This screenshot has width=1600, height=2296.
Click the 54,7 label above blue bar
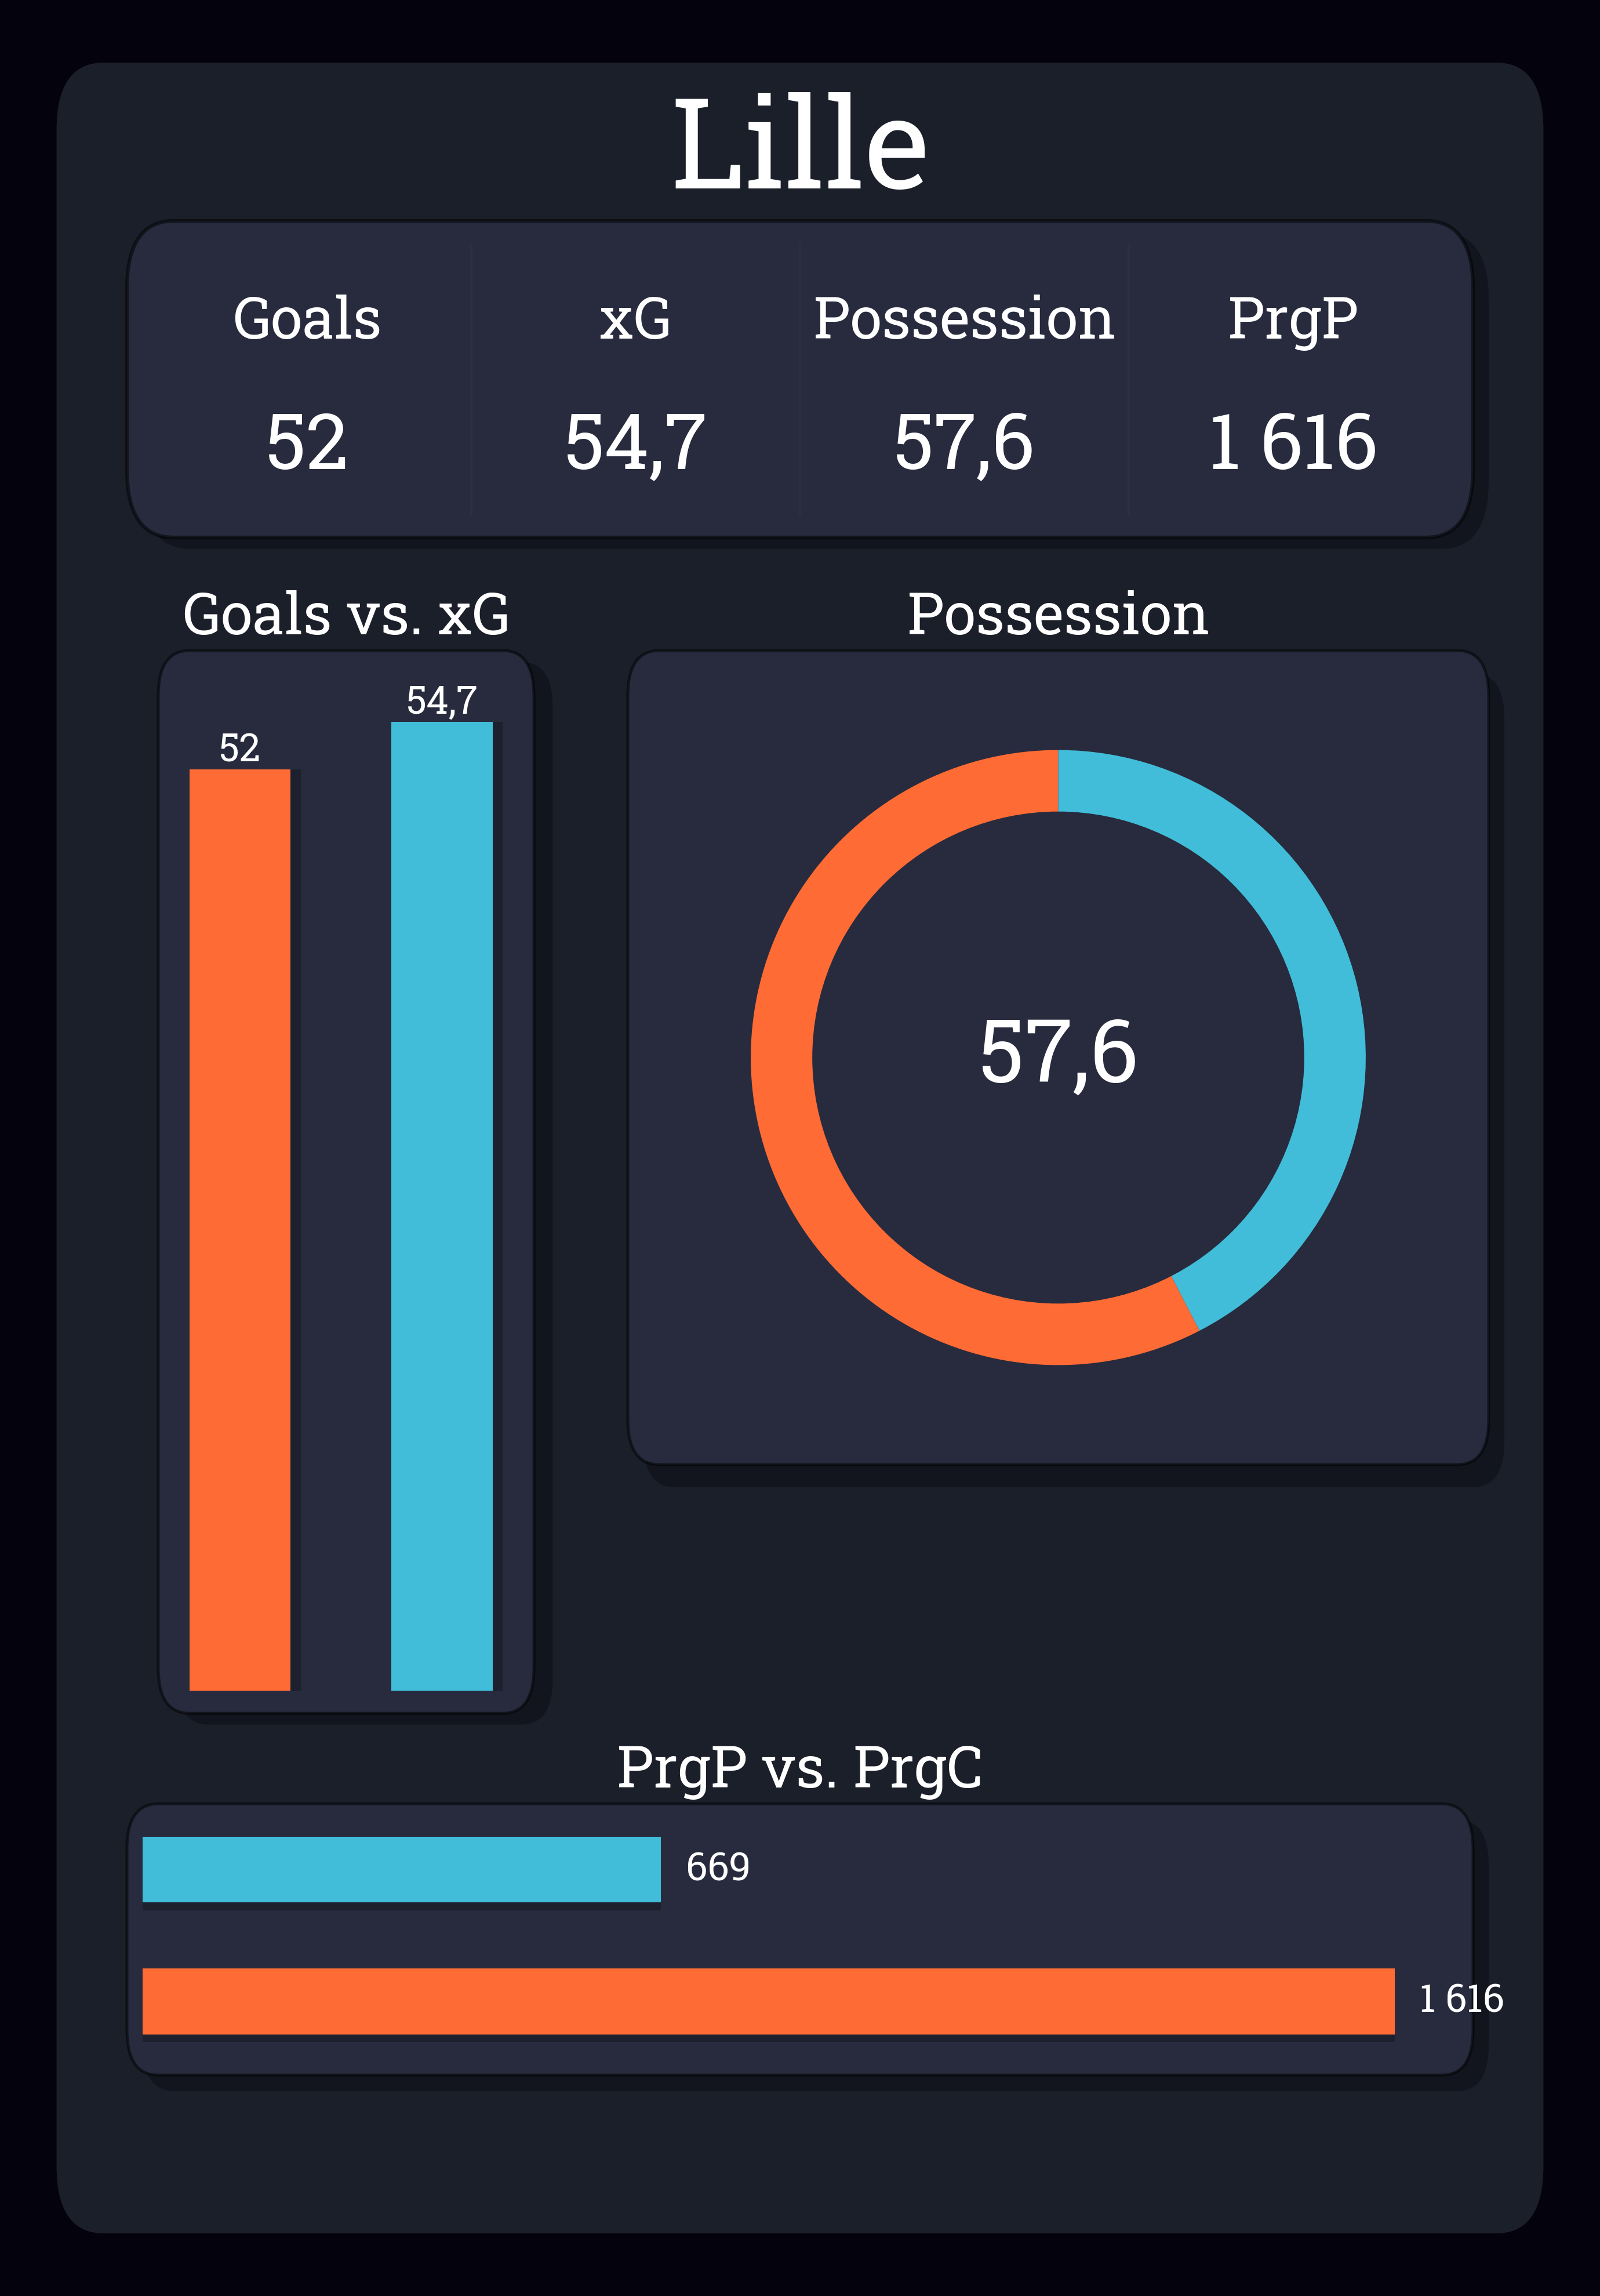click(x=441, y=700)
